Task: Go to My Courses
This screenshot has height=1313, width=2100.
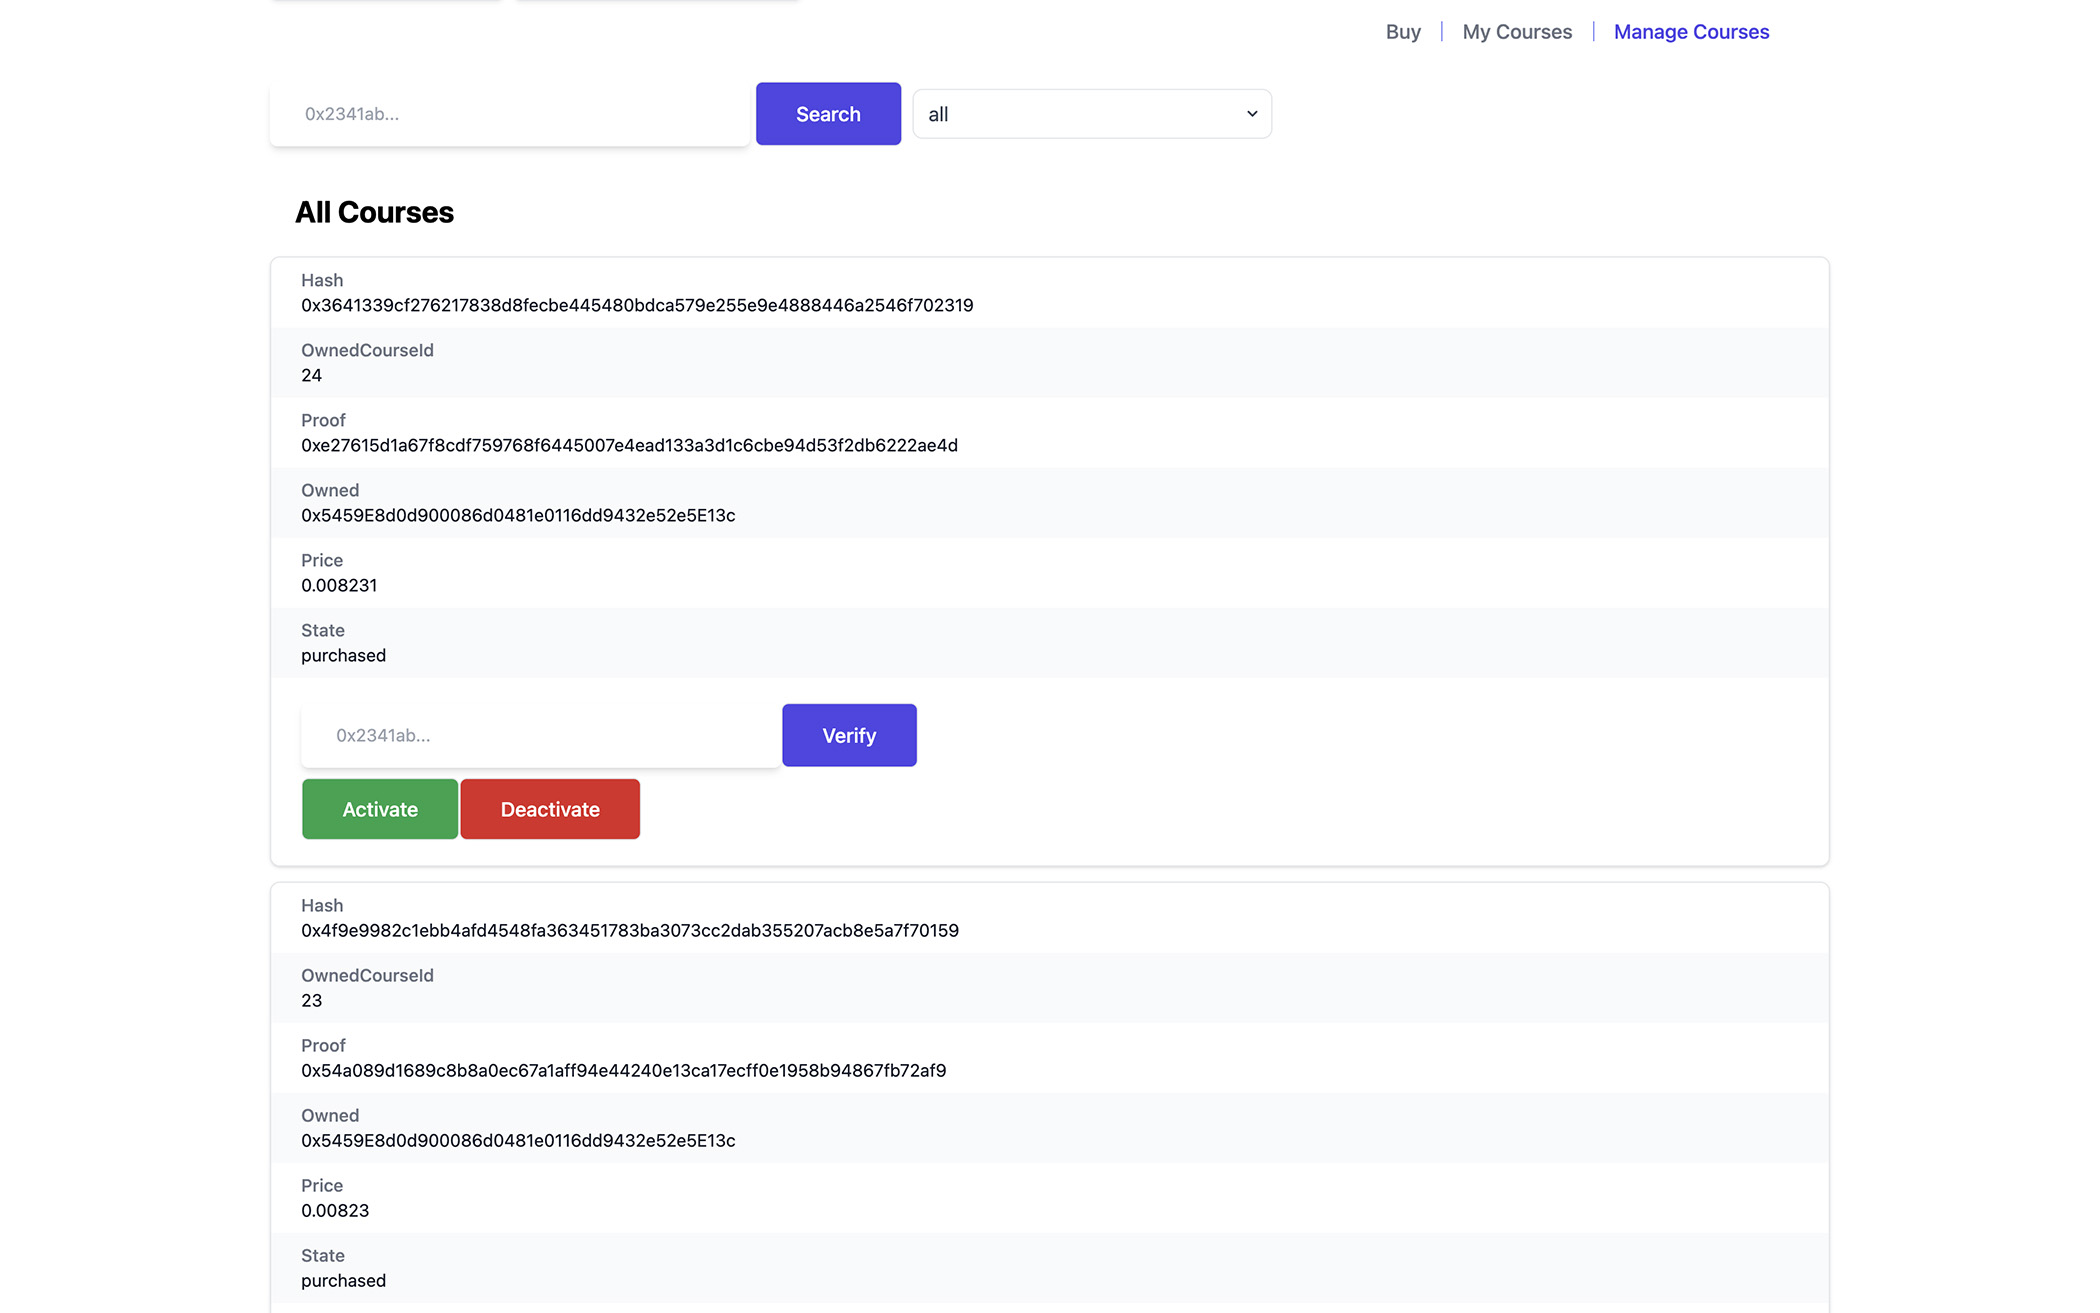Action: click(x=1516, y=32)
